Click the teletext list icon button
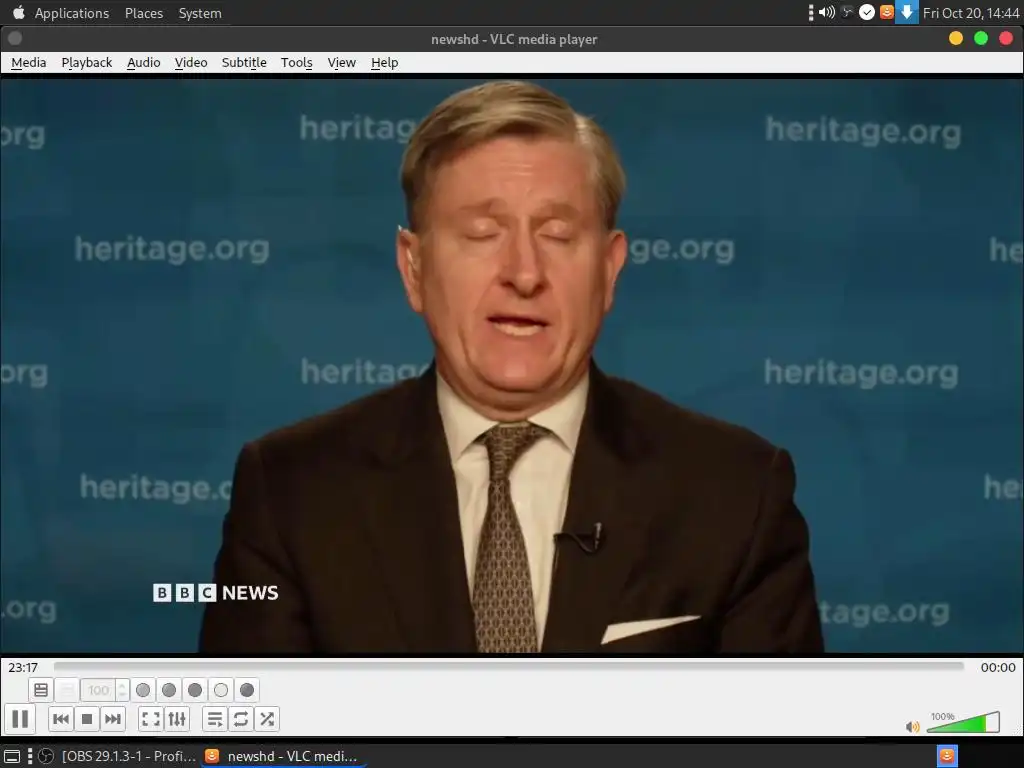 pos(41,690)
